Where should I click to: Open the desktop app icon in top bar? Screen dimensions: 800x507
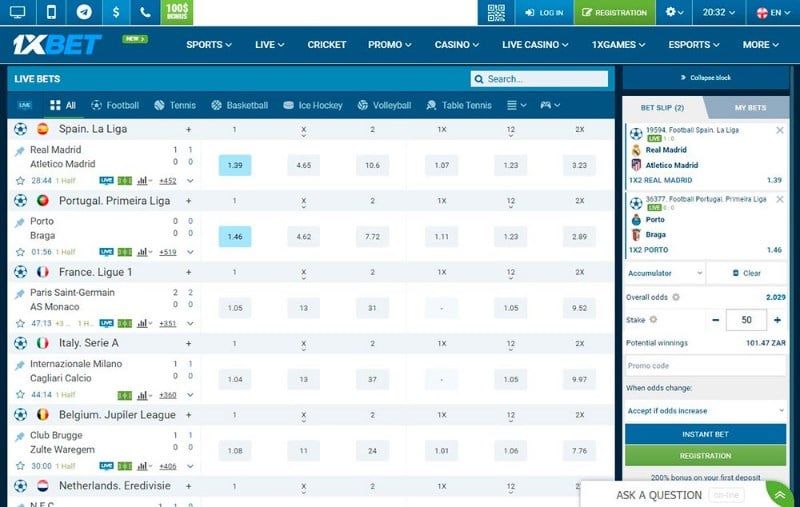18,12
